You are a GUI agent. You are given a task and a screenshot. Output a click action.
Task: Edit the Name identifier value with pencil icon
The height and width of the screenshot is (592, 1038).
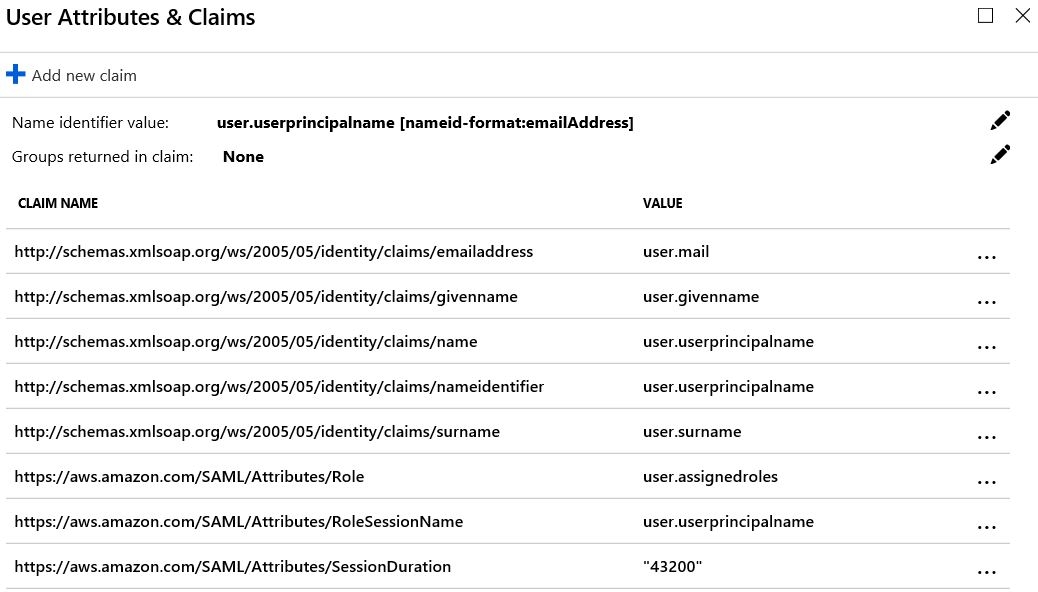point(1000,121)
